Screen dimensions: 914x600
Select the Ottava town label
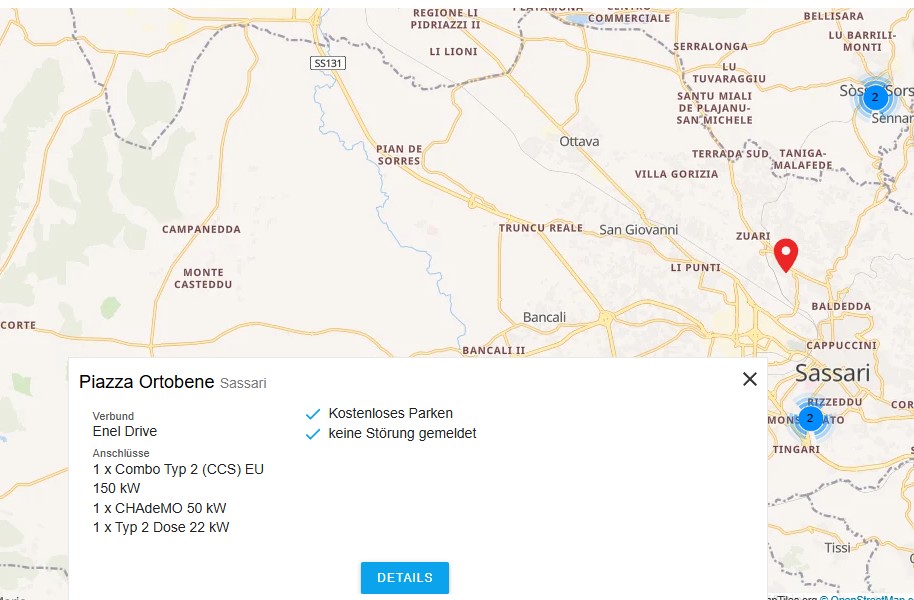pyautogui.click(x=579, y=141)
